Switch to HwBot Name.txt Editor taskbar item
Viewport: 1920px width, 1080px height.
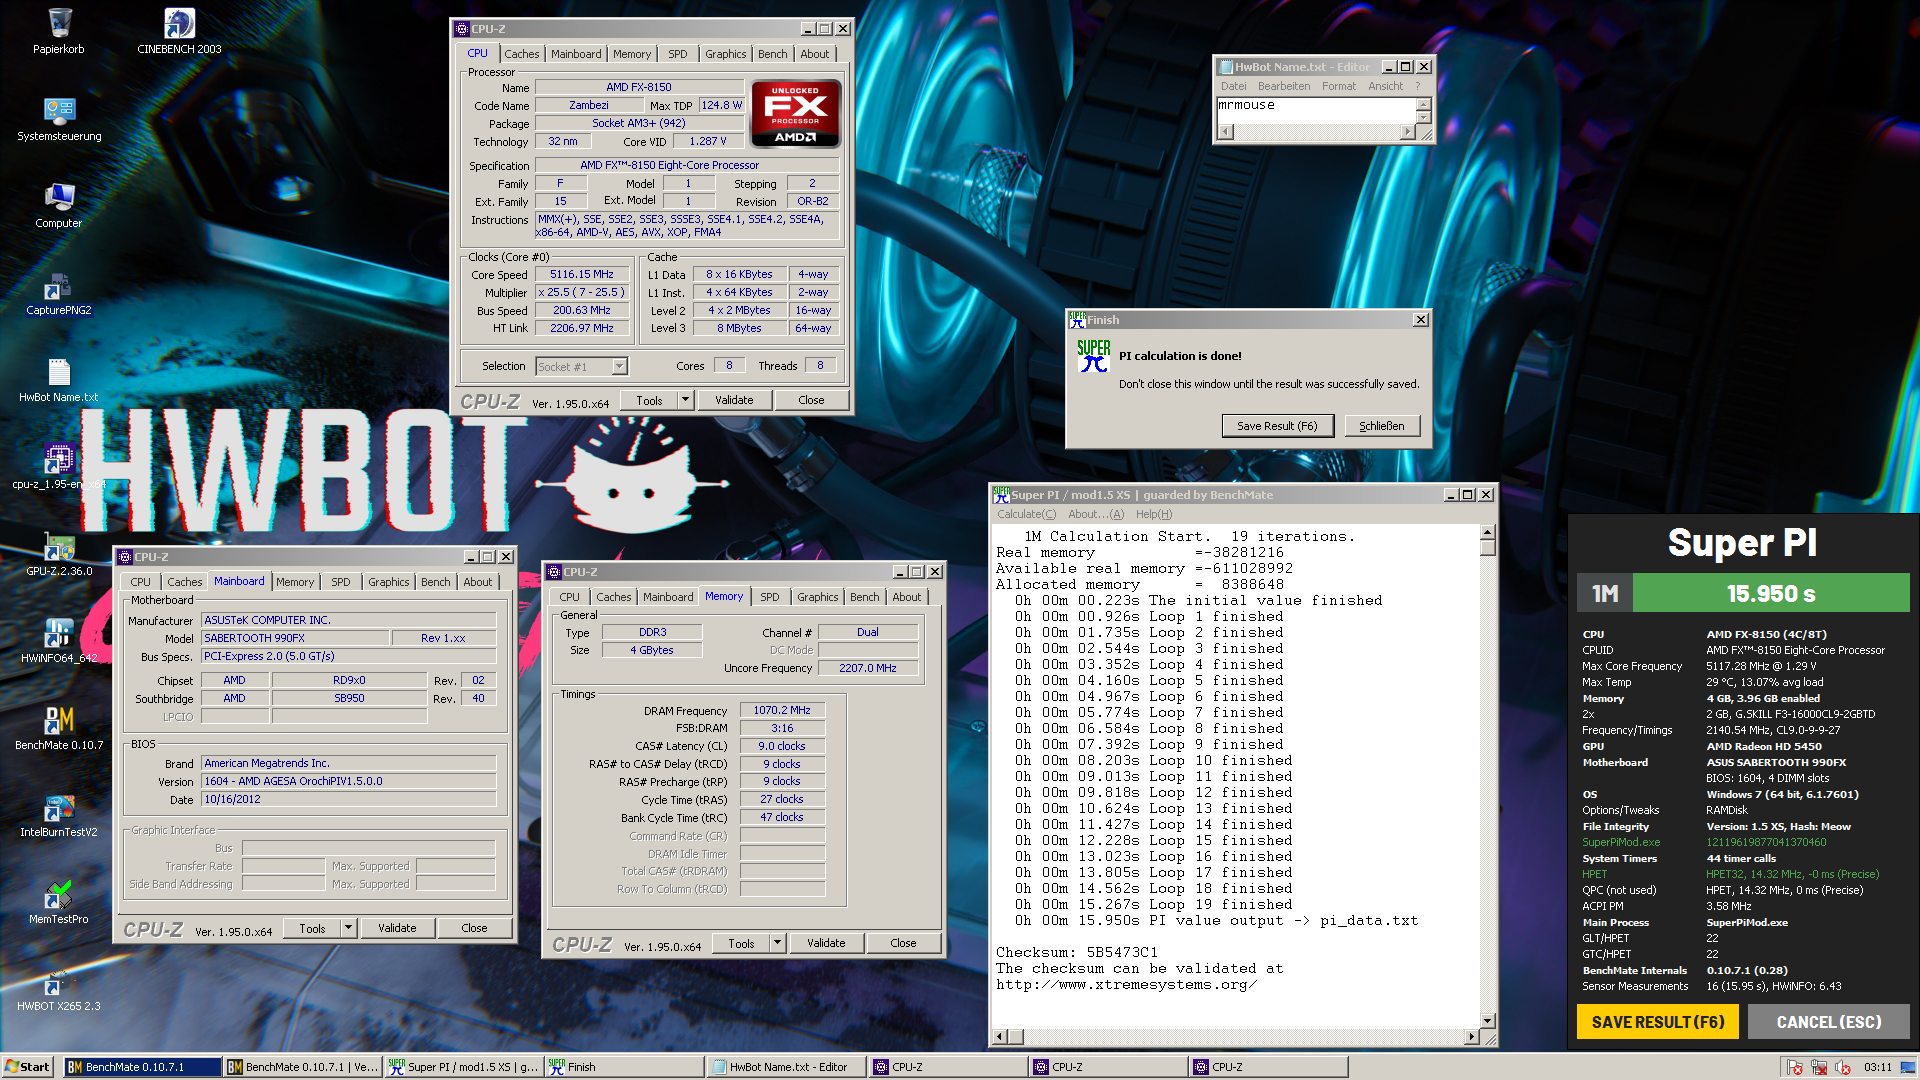(x=787, y=1067)
